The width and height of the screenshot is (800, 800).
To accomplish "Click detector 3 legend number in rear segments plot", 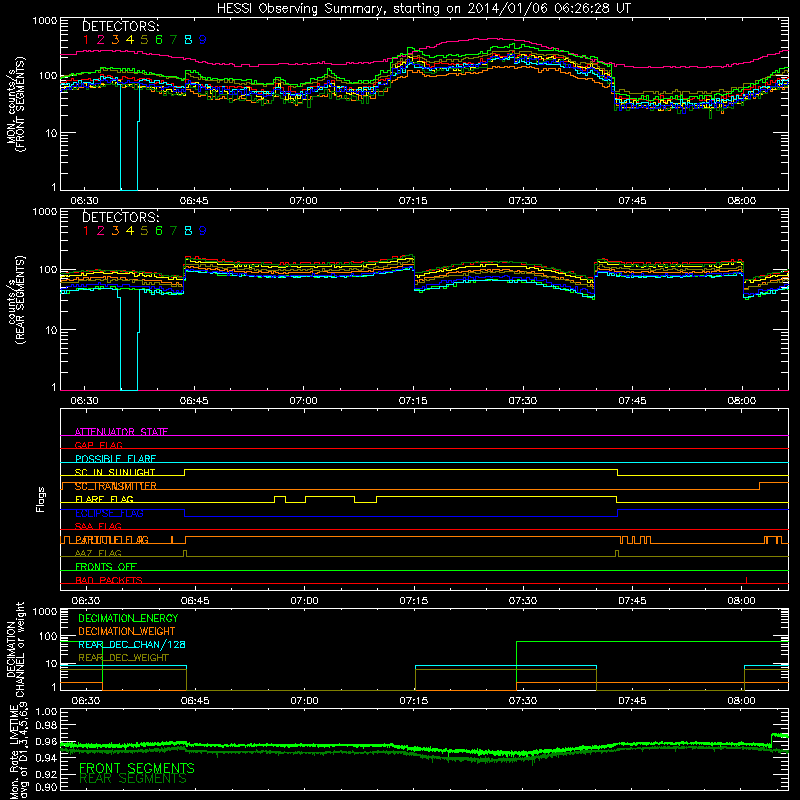I will coord(115,231).
